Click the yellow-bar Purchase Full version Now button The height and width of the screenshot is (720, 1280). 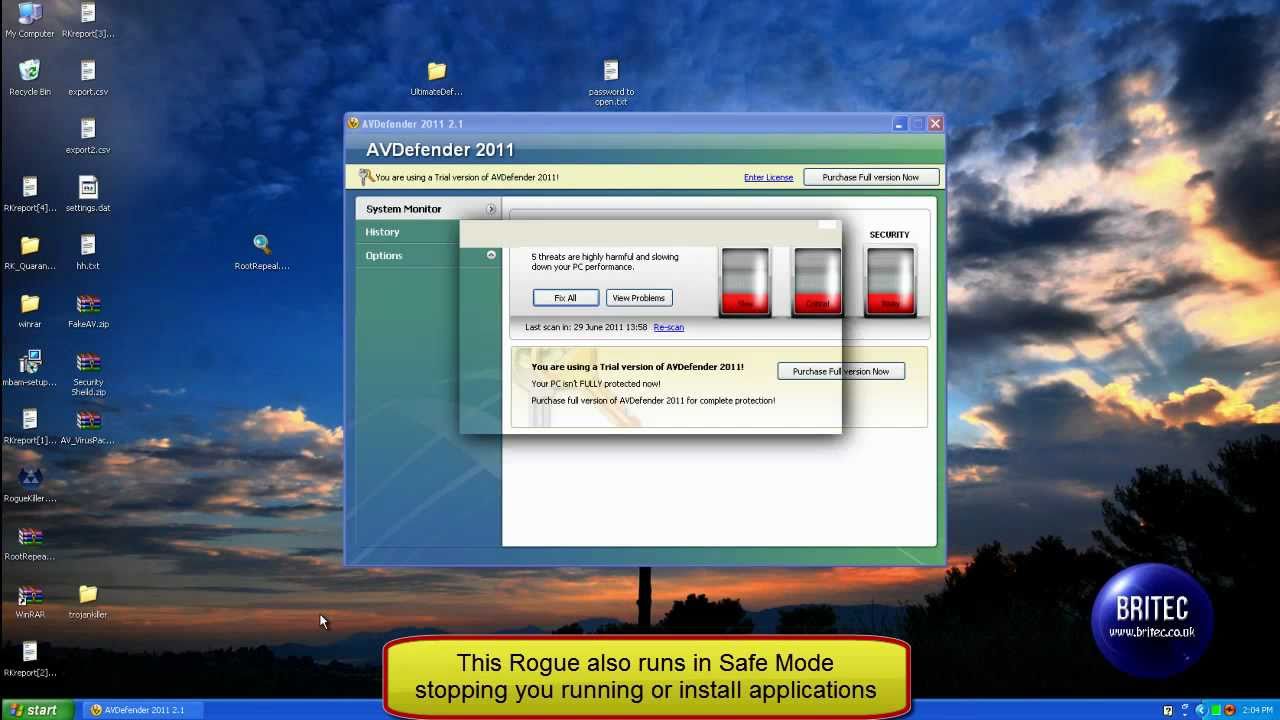coord(870,177)
